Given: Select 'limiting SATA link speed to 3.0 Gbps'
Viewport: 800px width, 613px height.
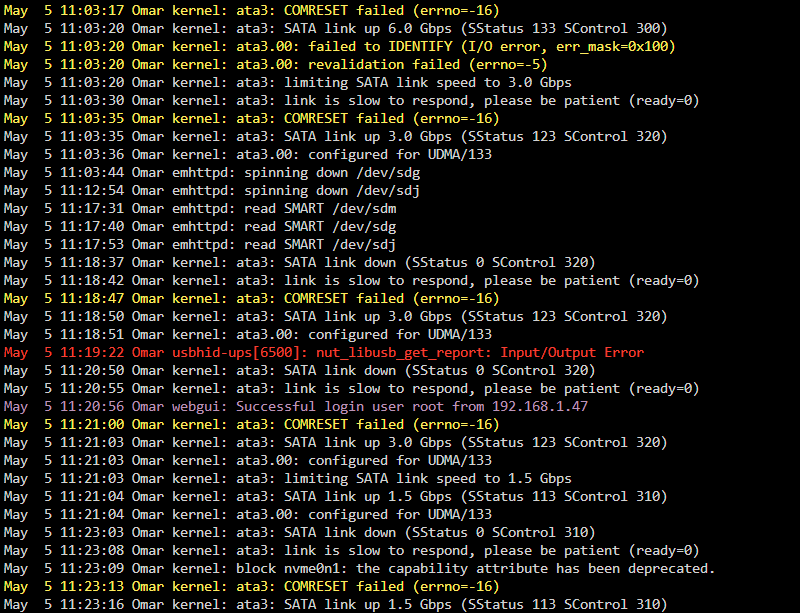Looking at the screenshot, I should coord(288,83).
